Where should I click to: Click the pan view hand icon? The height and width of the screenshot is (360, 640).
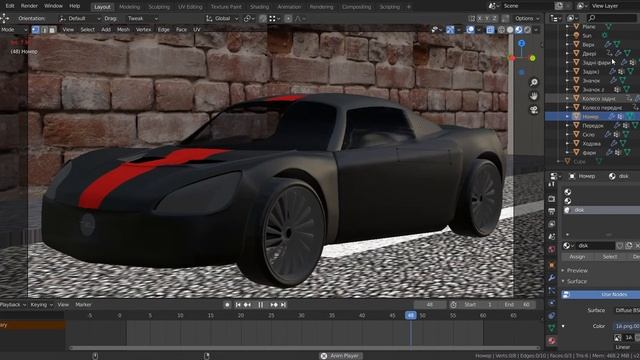[534, 96]
